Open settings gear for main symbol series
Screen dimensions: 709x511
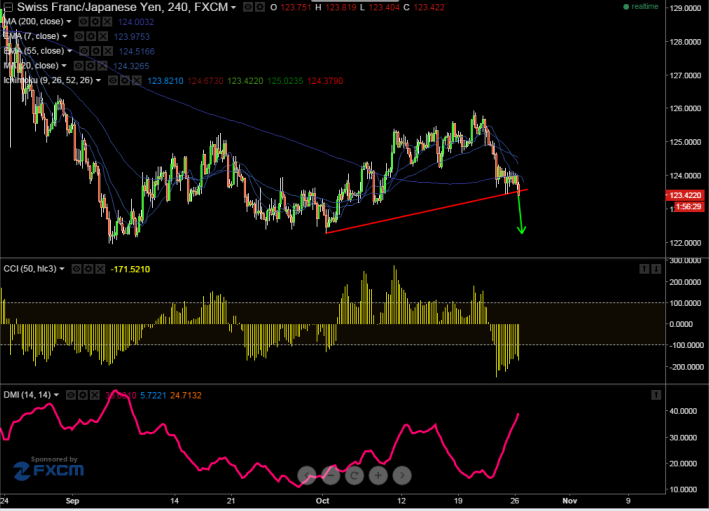click(x=260, y=7)
